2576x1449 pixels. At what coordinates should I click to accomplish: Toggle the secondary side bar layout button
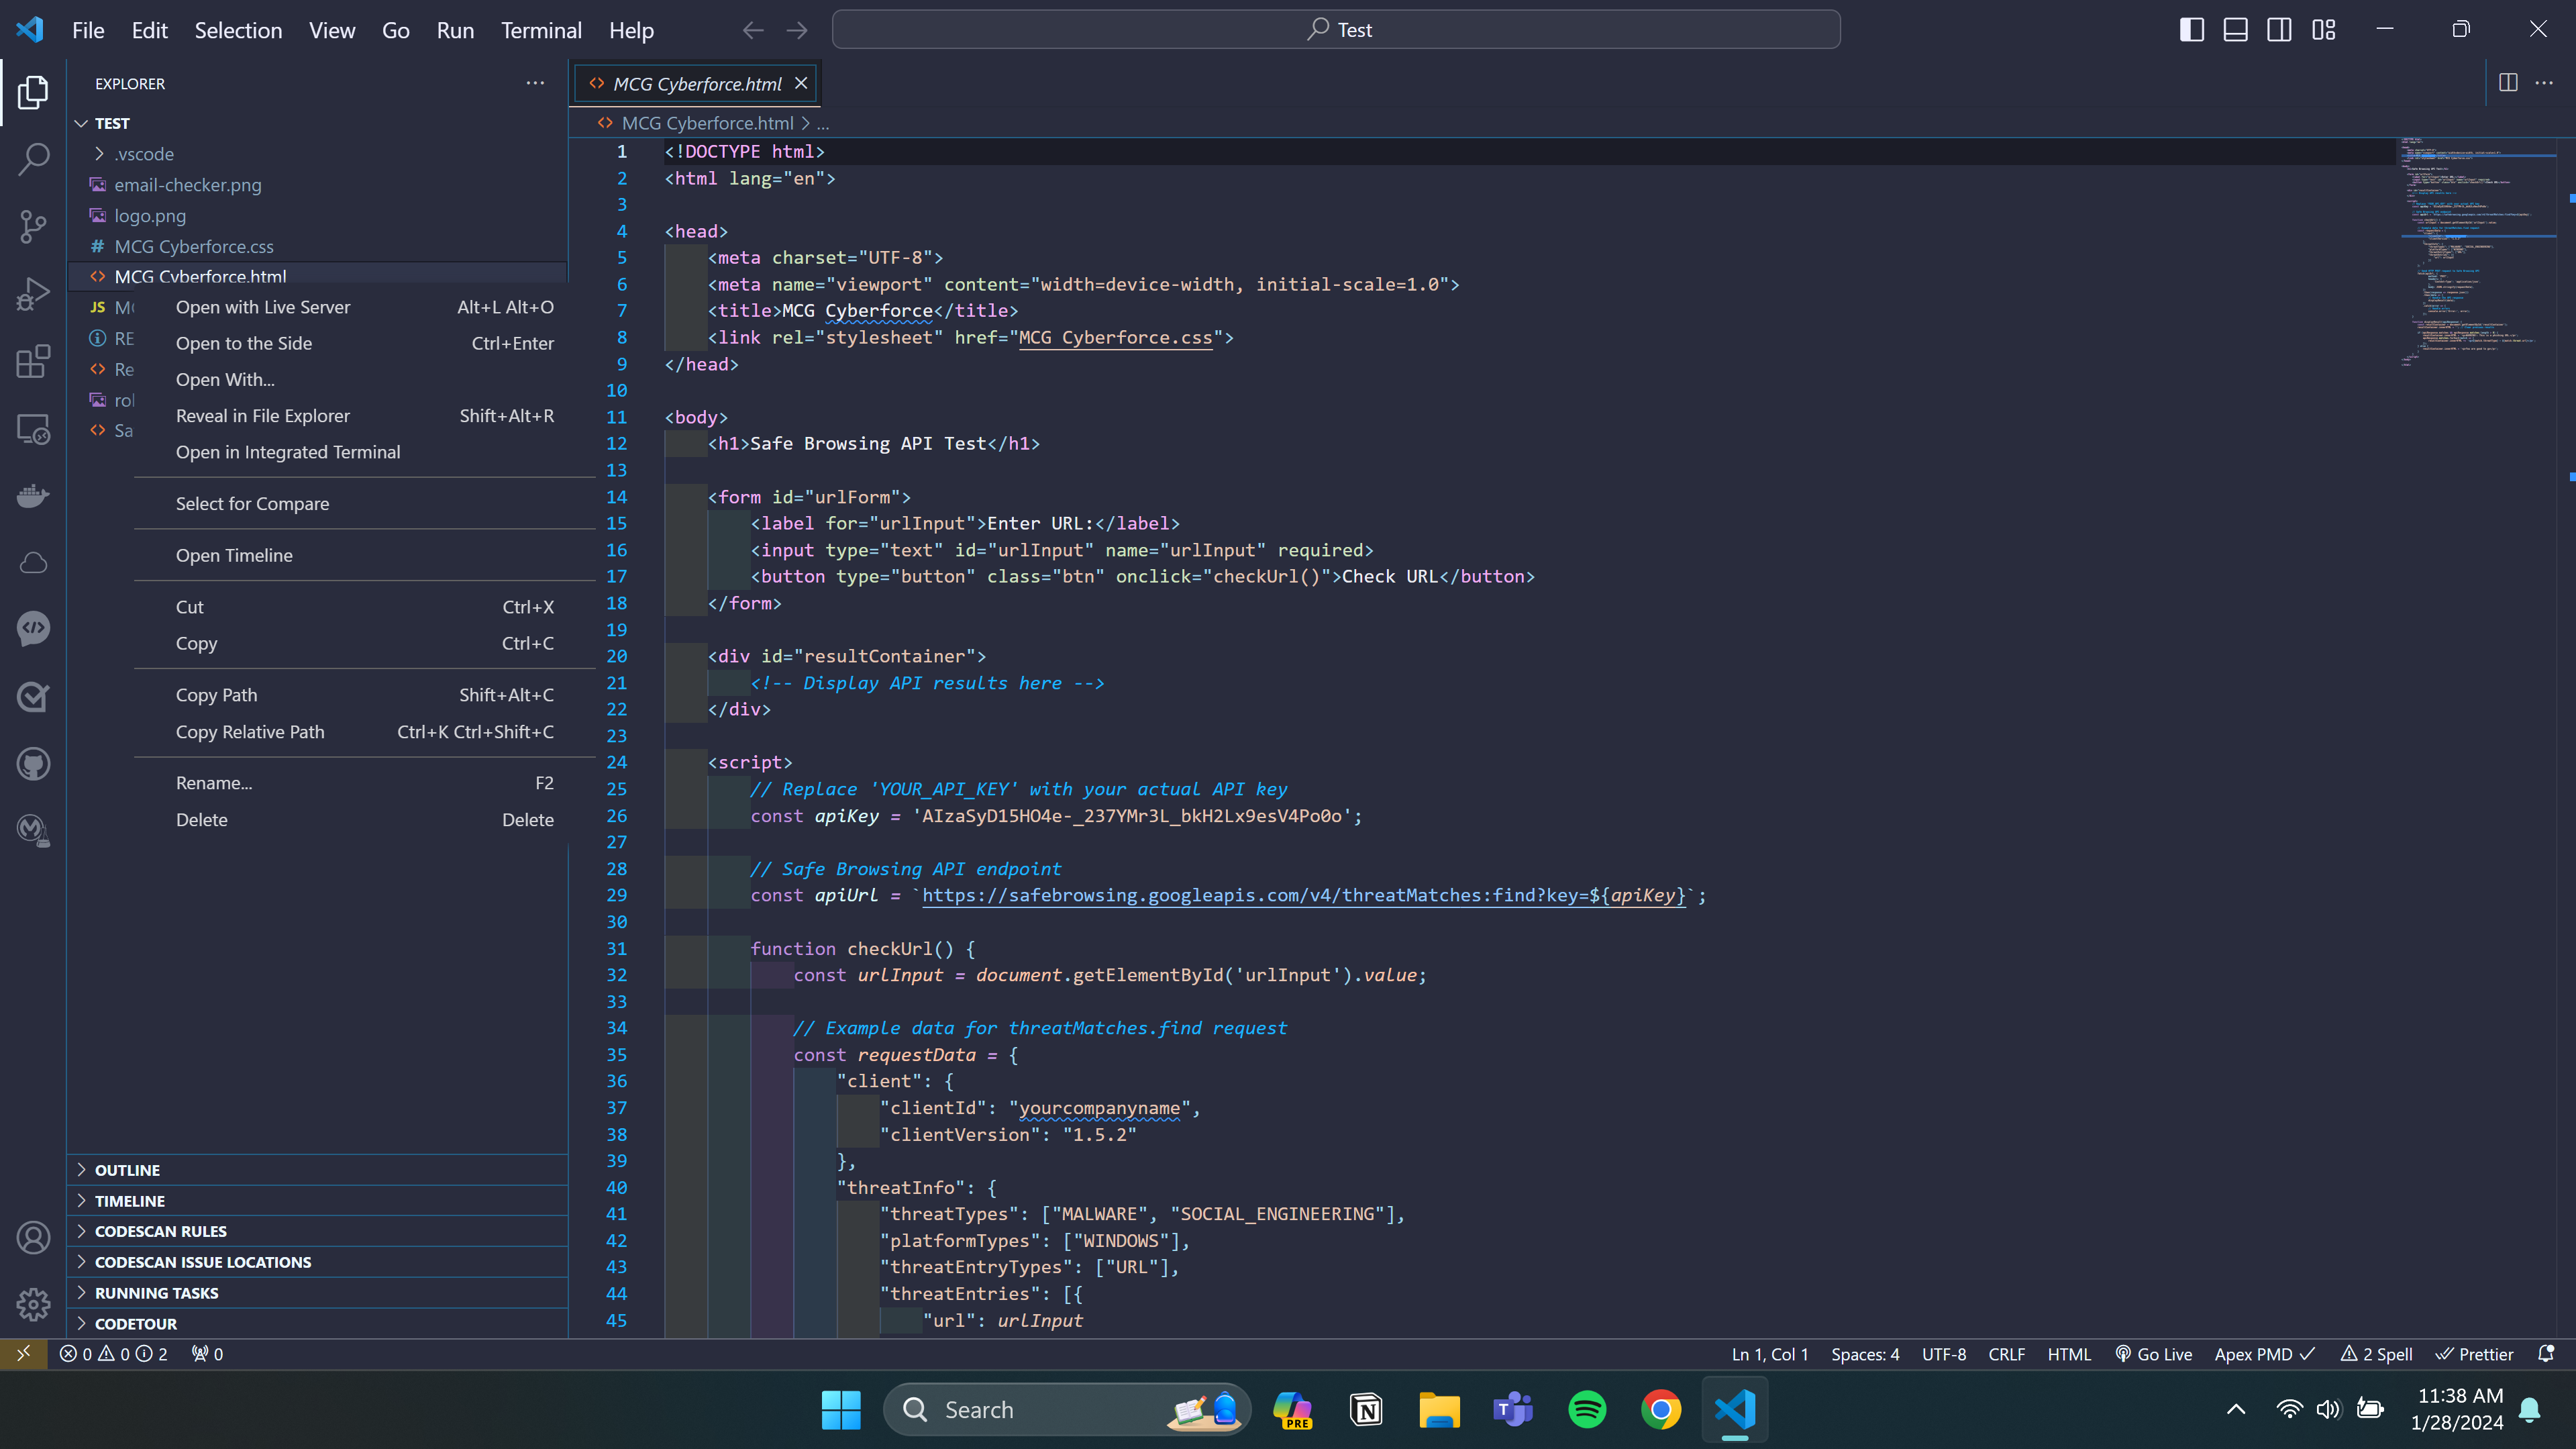pyautogui.click(x=2279, y=30)
